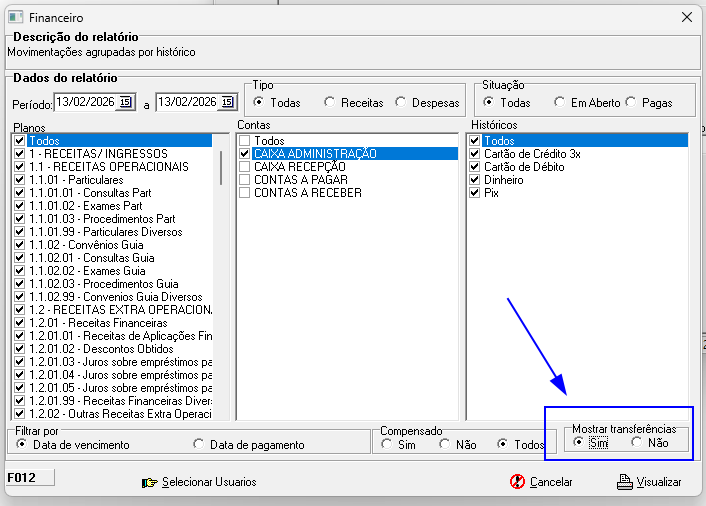Select Receitas radio in Tipo
Screen dimensions: 706x506
pyautogui.click(x=330, y=102)
